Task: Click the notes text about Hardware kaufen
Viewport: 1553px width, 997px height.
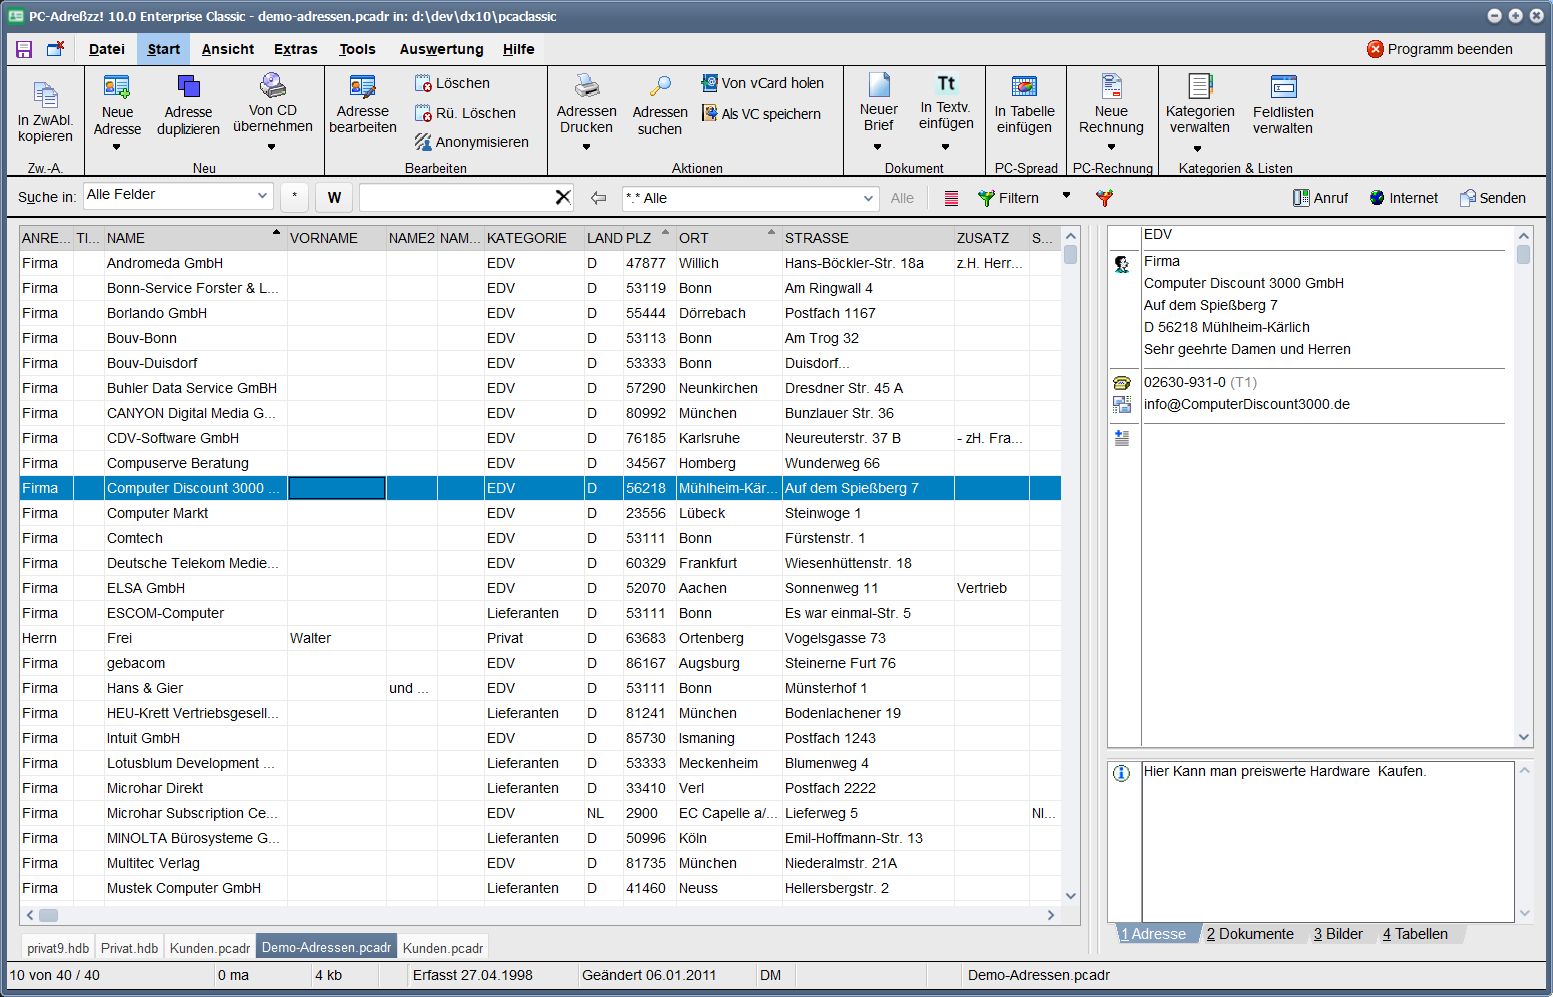Action: [x=1285, y=771]
